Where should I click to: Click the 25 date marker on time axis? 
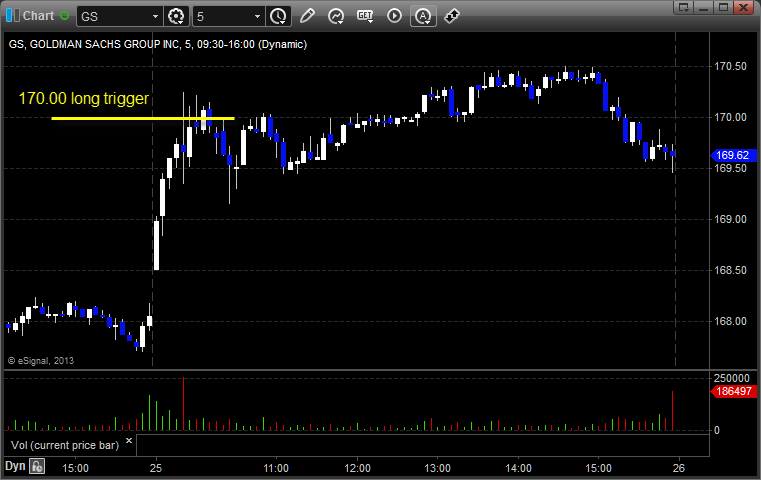[156, 468]
